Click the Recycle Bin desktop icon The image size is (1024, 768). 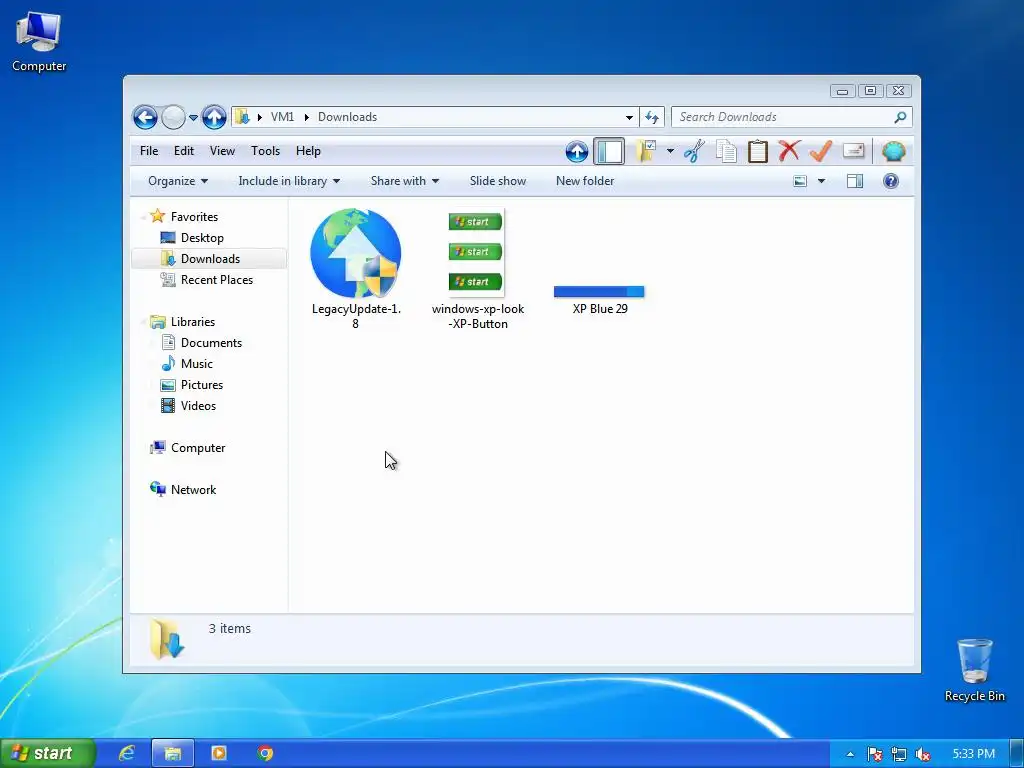[974, 670]
